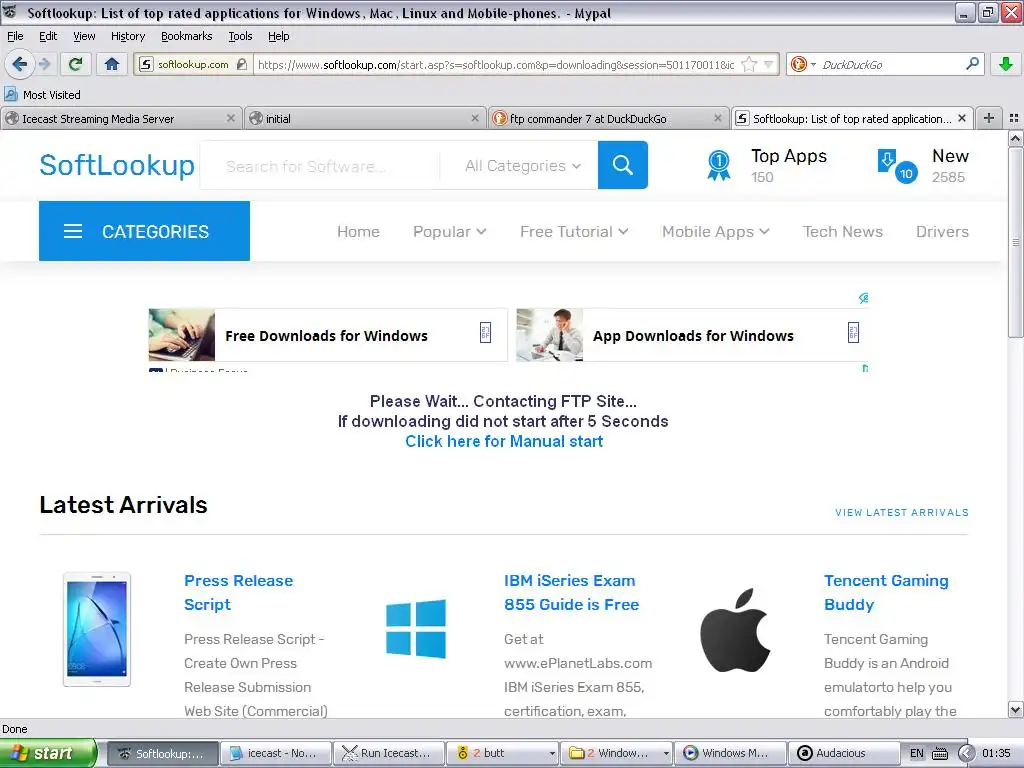This screenshot has width=1024, height=768.
Task: Click the New downloads badge icon with 10
Action: click(x=898, y=167)
